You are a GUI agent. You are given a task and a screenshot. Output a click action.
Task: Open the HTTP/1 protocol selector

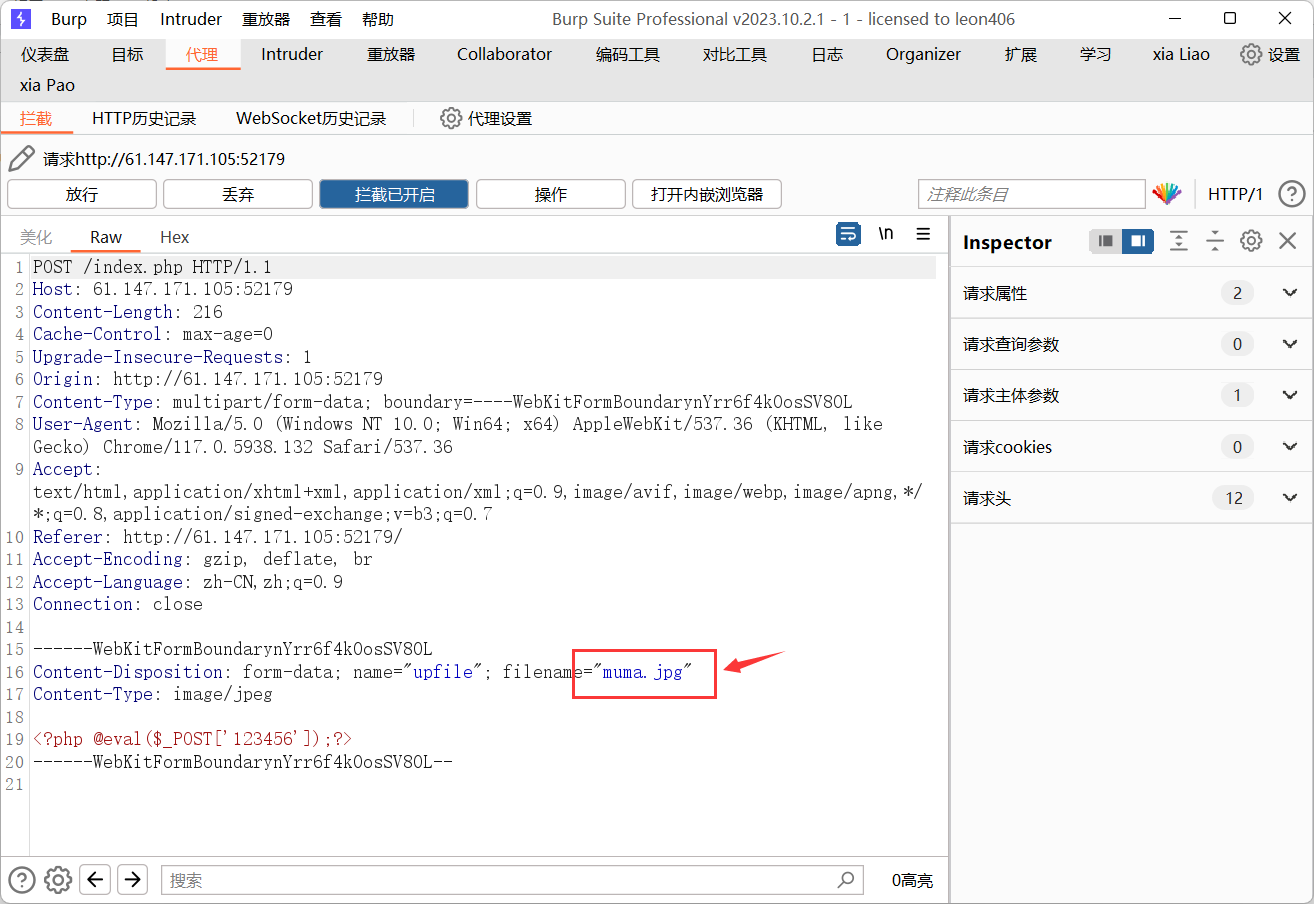1236,194
